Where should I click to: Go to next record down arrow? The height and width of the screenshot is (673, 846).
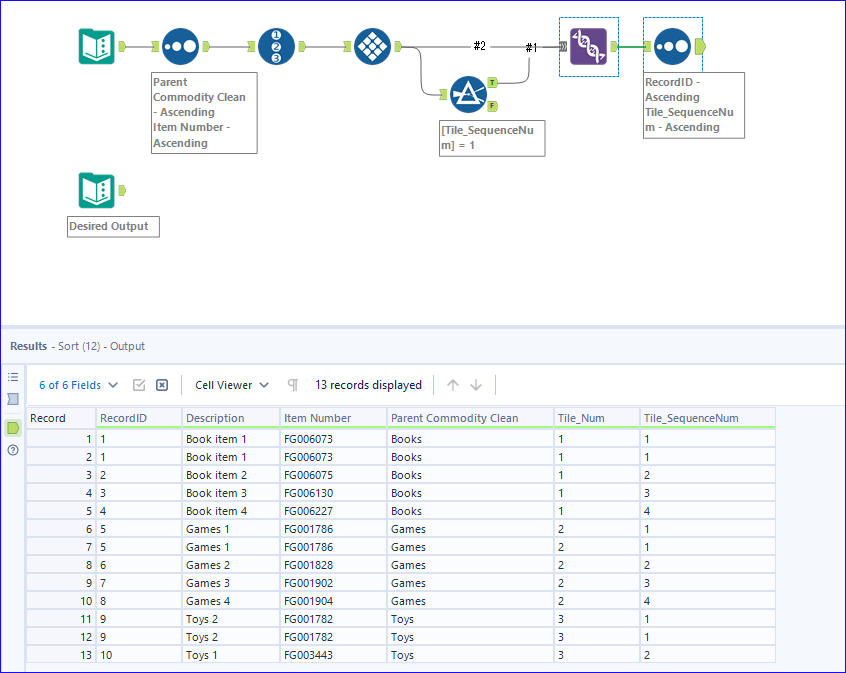coord(476,385)
